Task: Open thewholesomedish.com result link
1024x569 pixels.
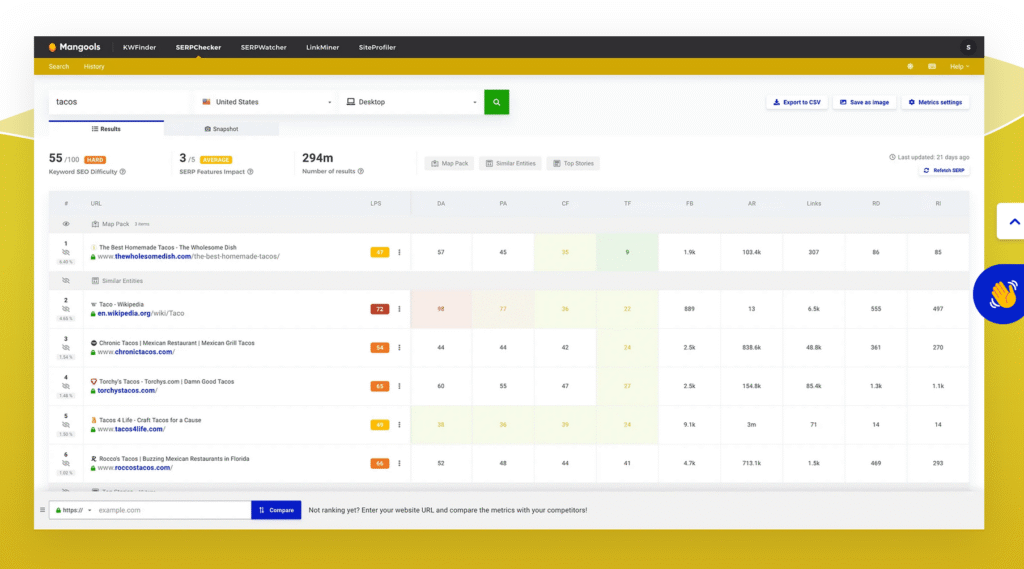Action: coord(188,257)
